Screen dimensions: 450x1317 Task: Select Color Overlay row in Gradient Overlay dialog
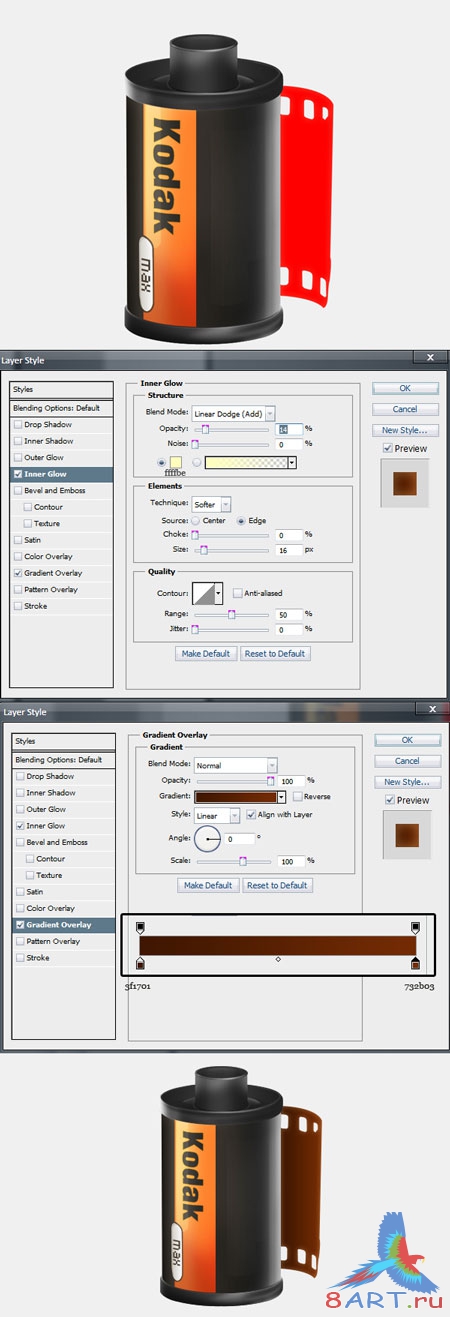point(62,908)
